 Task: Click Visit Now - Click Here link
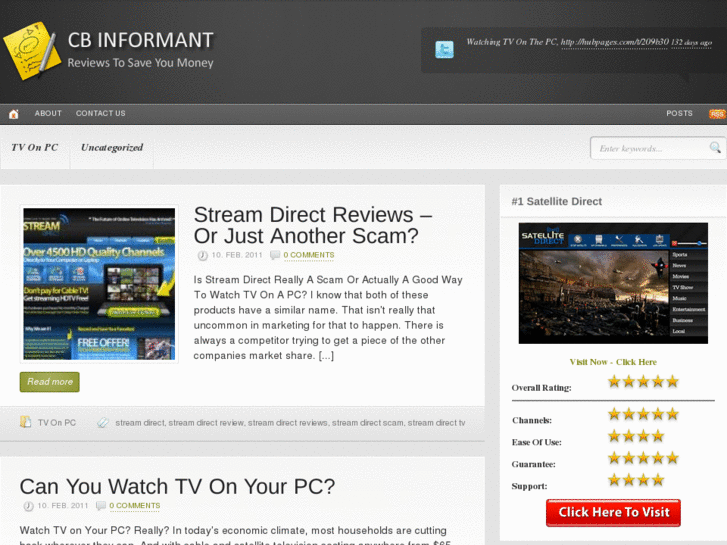(x=613, y=362)
